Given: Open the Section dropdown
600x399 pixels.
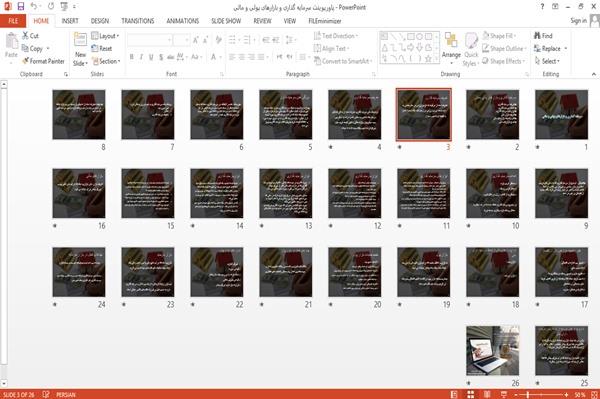Looking at the screenshot, I should point(106,61).
